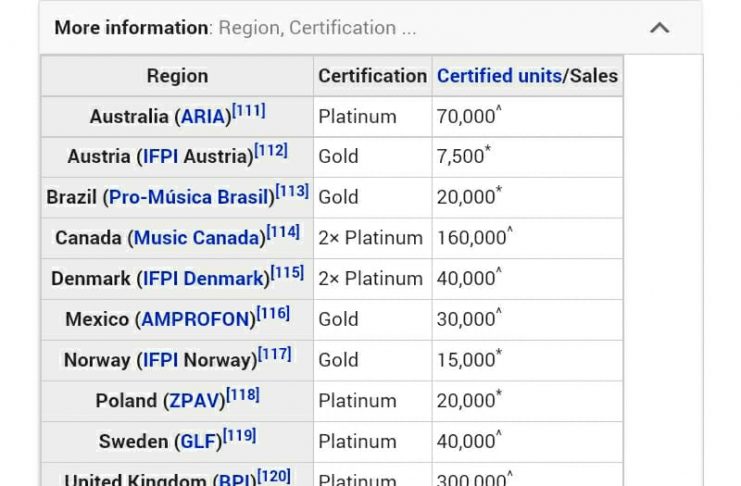Open the ZPAV link for Poland
The height and width of the screenshot is (486, 741).
click(x=192, y=401)
